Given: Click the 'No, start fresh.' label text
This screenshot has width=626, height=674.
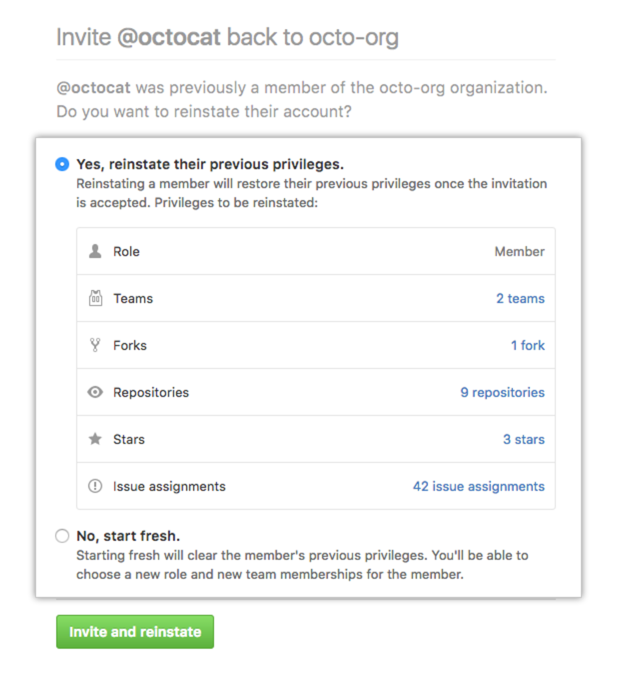Looking at the screenshot, I should coord(128,536).
